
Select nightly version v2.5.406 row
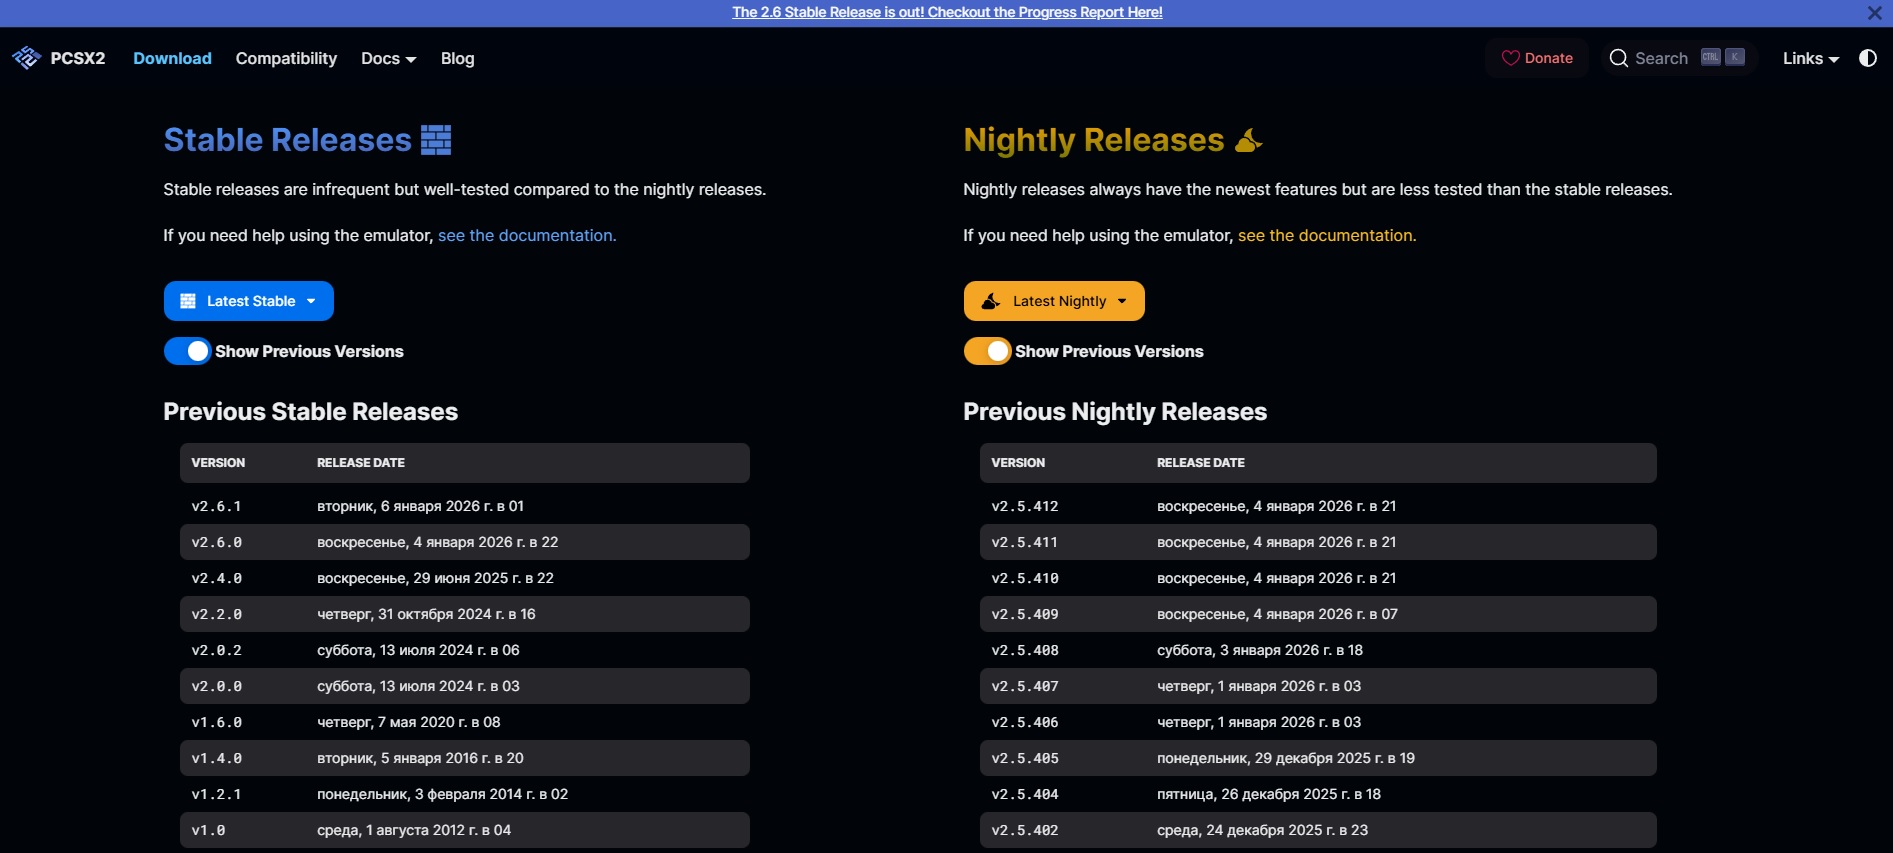pos(1318,722)
